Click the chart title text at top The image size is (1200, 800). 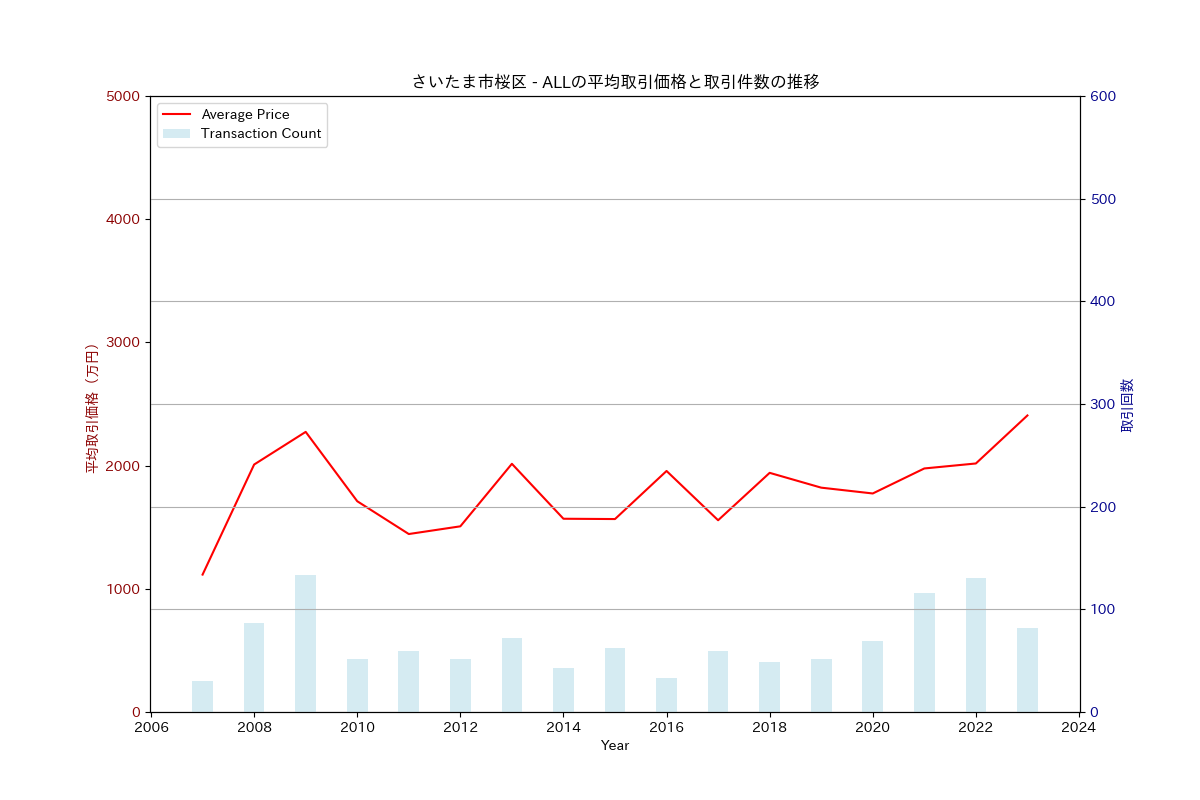coord(615,82)
